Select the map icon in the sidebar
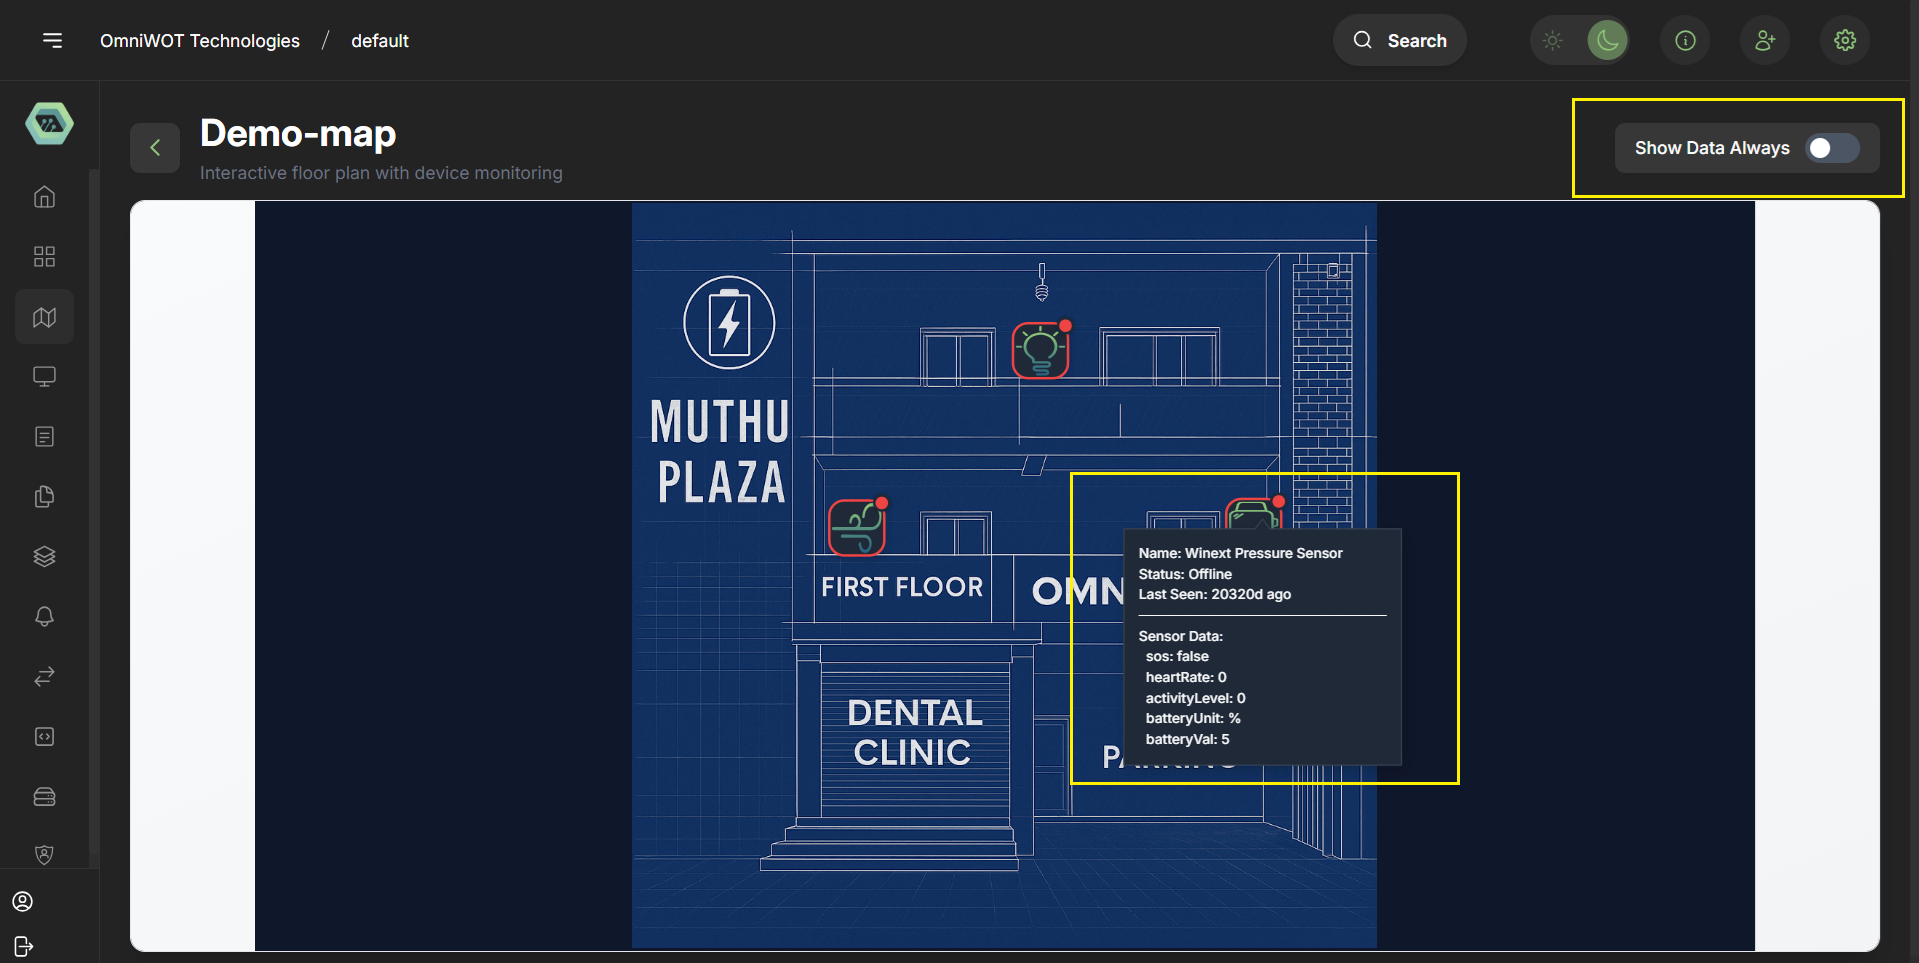The width and height of the screenshot is (1919, 963). click(44, 317)
